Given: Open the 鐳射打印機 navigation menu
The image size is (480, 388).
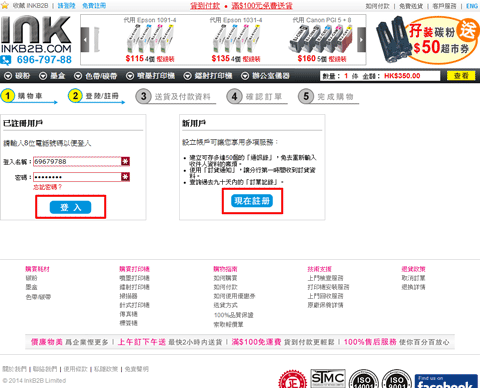Looking at the screenshot, I should click(x=208, y=76).
